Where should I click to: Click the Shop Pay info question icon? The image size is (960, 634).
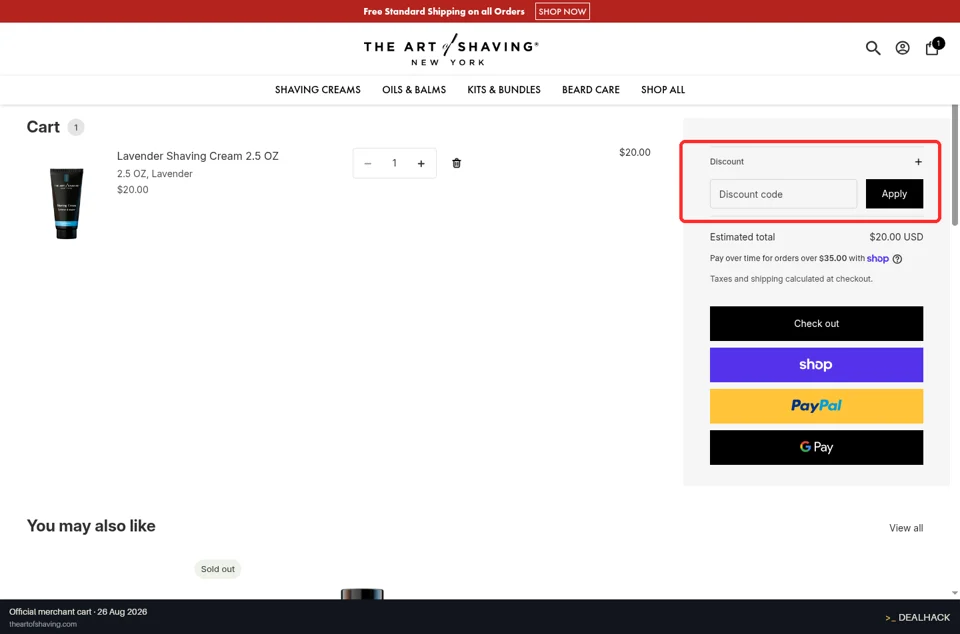[x=898, y=259]
